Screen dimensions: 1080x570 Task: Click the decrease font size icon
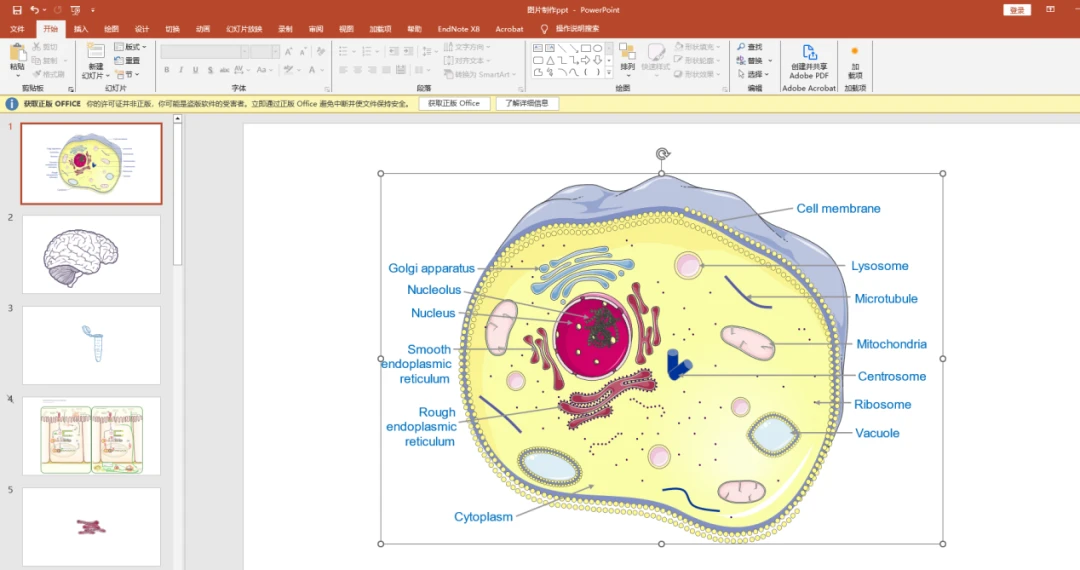coord(303,52)
